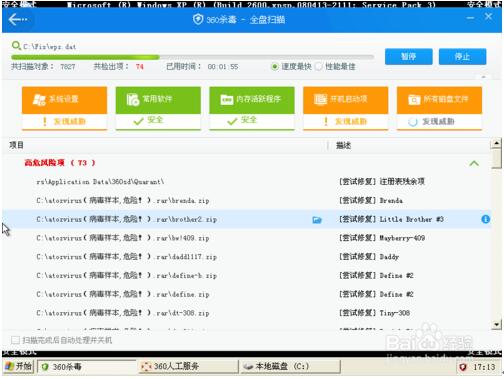Click the elapsed time 00:01:55

(x=223, y=67)
